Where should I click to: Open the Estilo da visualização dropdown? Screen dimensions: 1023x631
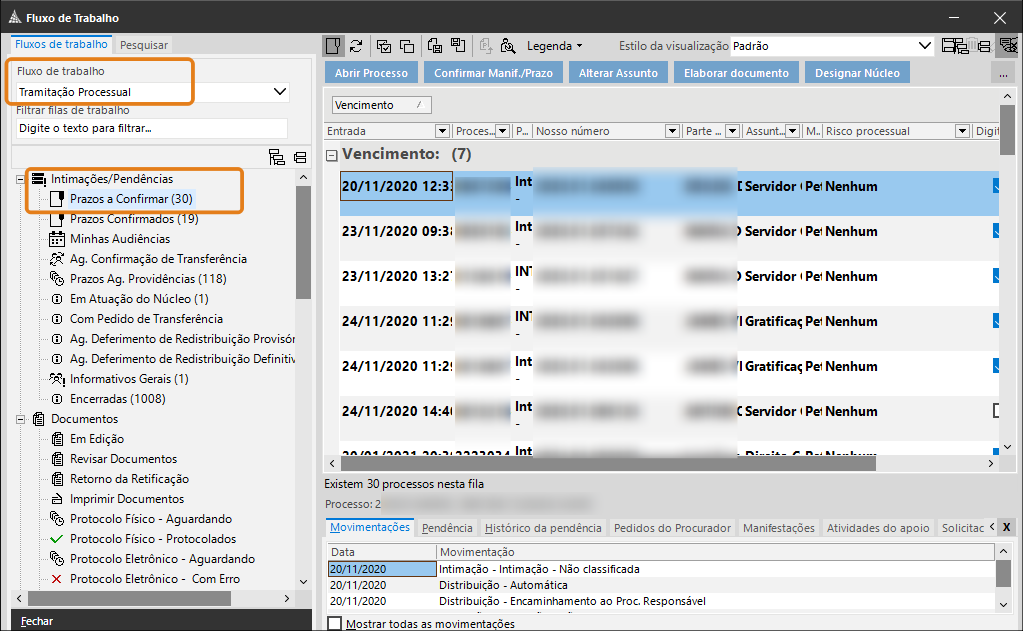924,46
